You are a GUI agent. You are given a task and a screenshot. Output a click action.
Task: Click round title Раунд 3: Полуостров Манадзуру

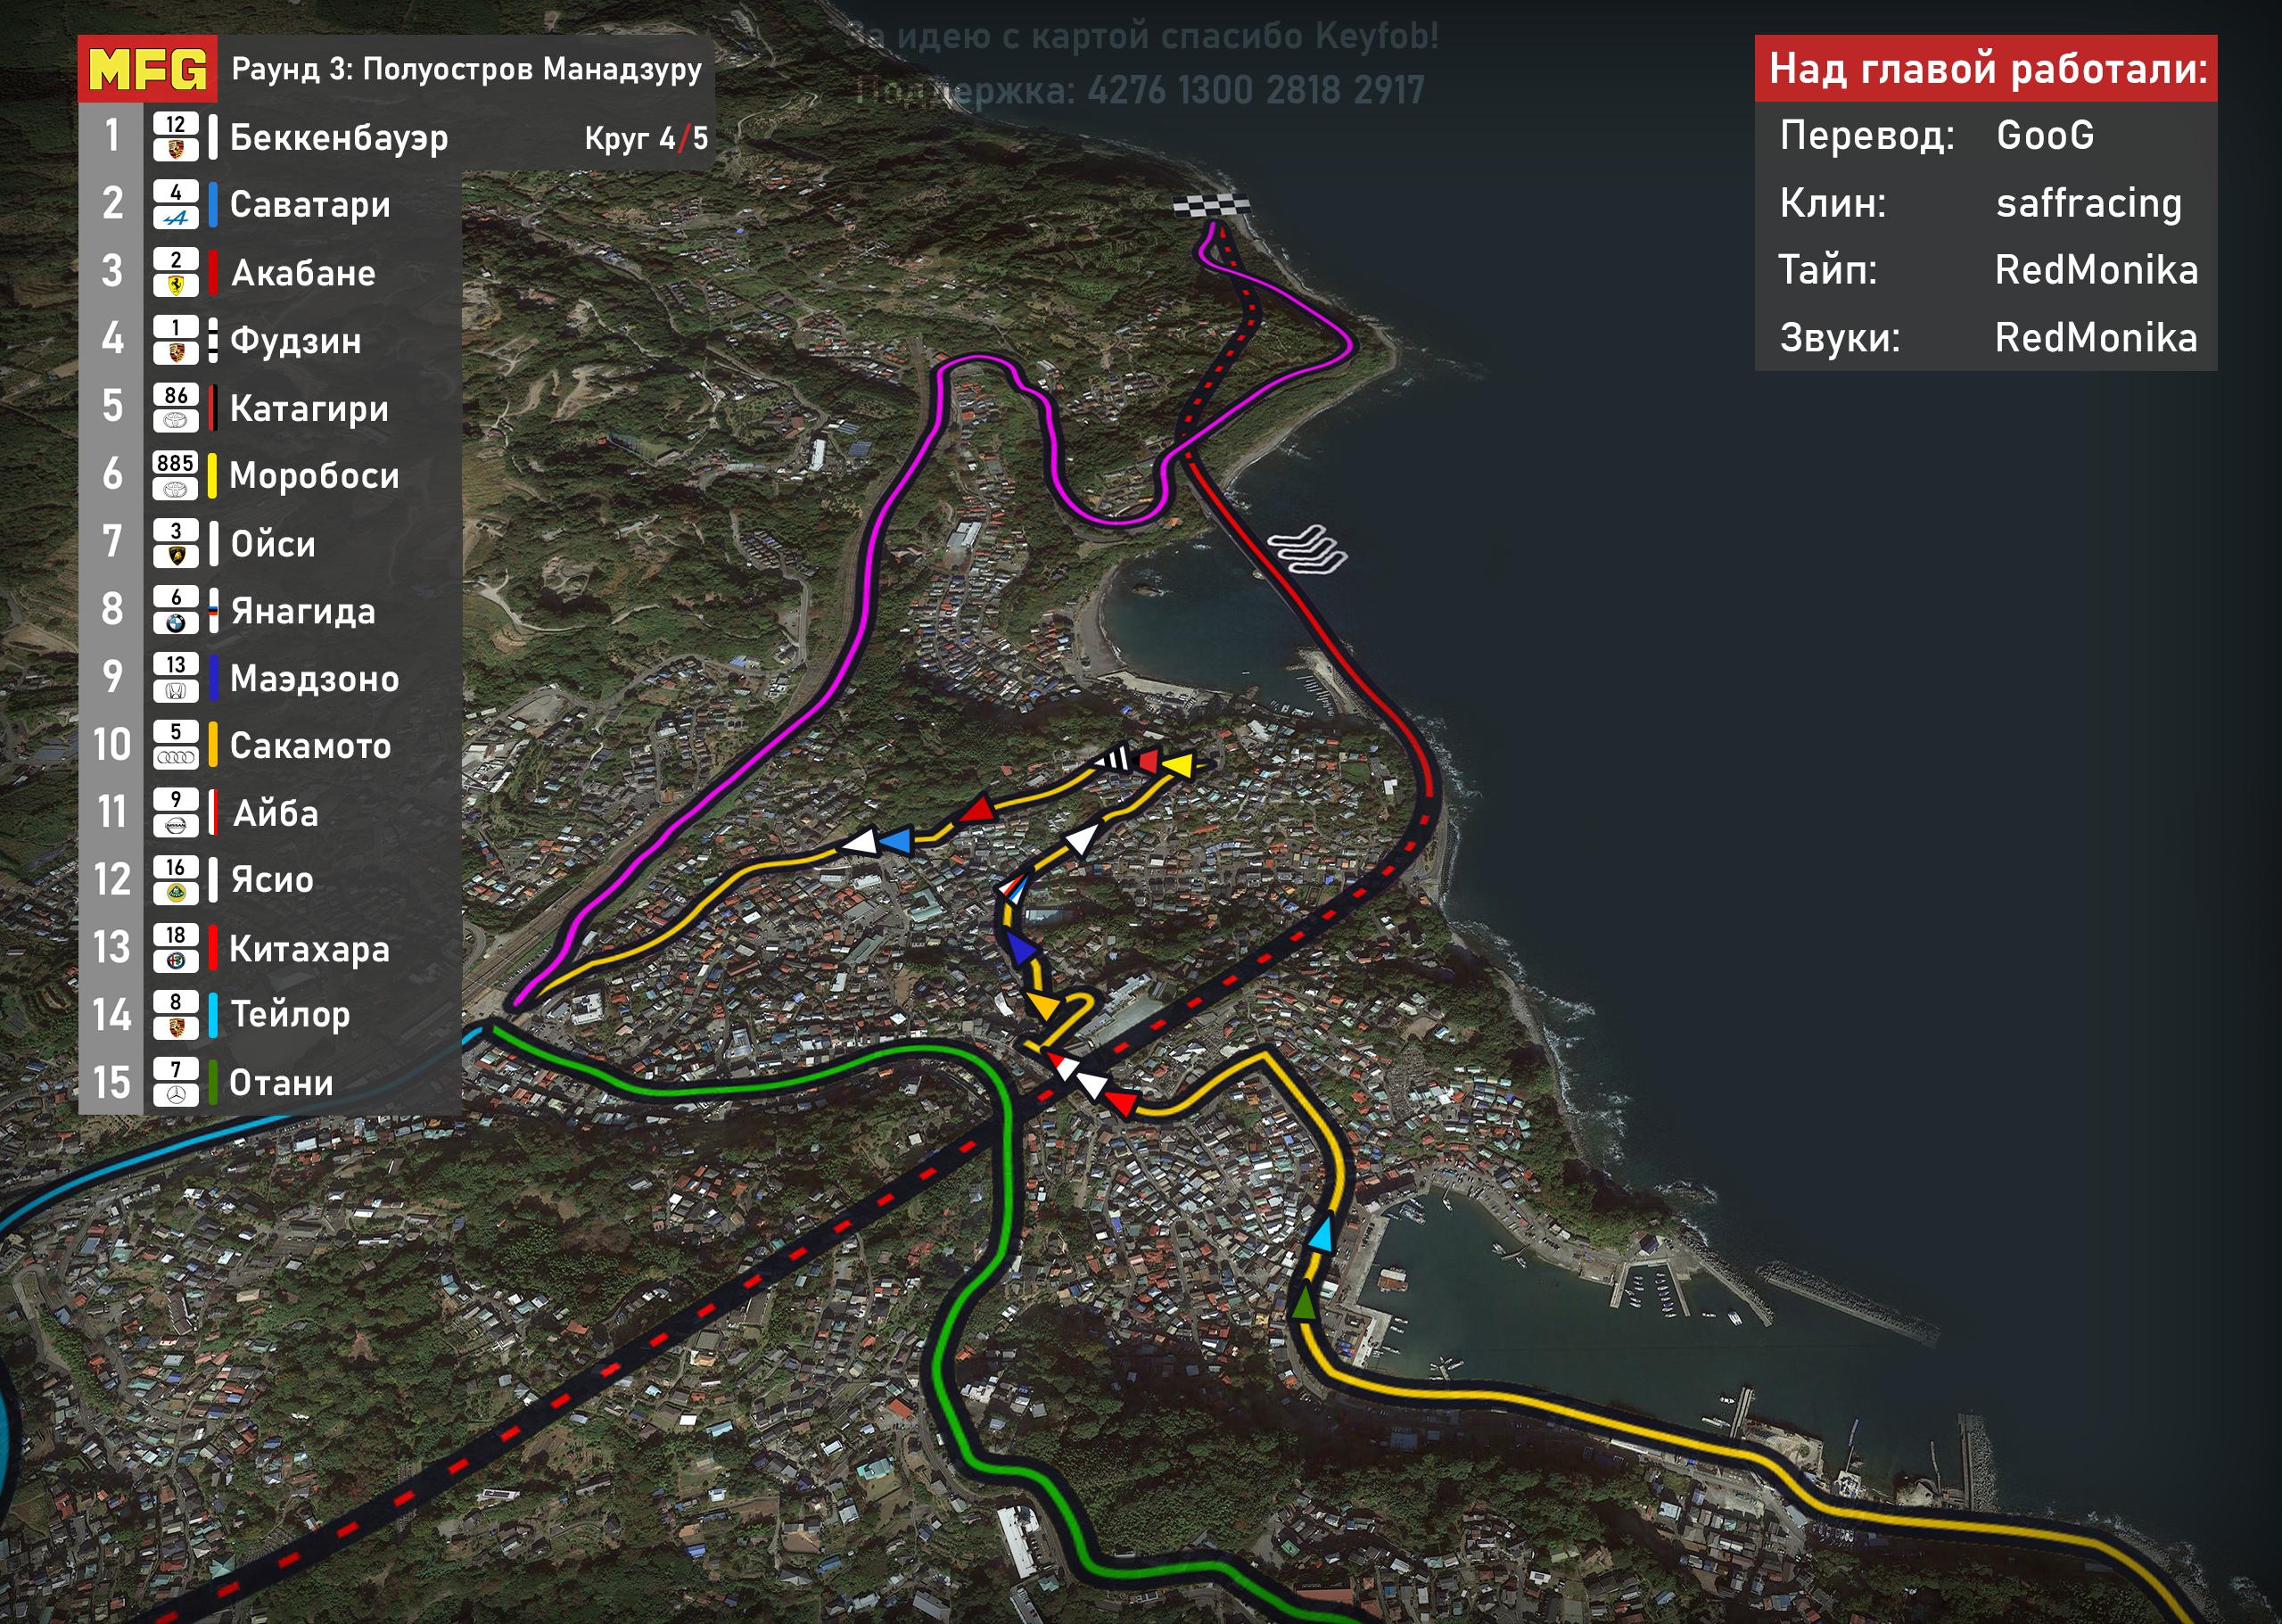pos(466,69)
